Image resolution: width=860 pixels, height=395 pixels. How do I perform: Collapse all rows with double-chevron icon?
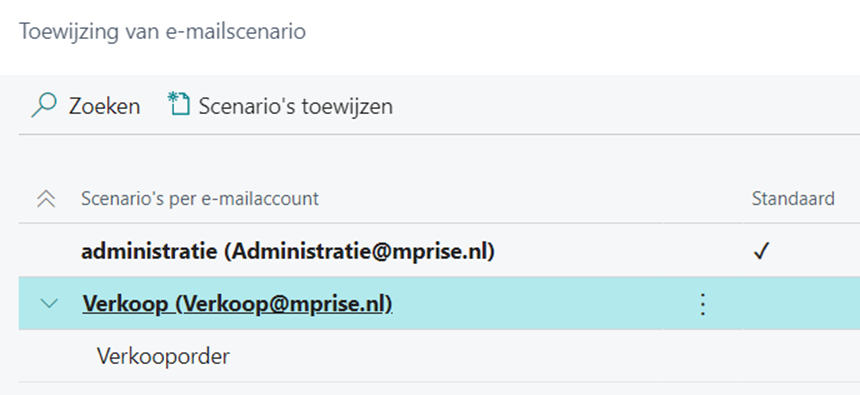coord(46,199)
